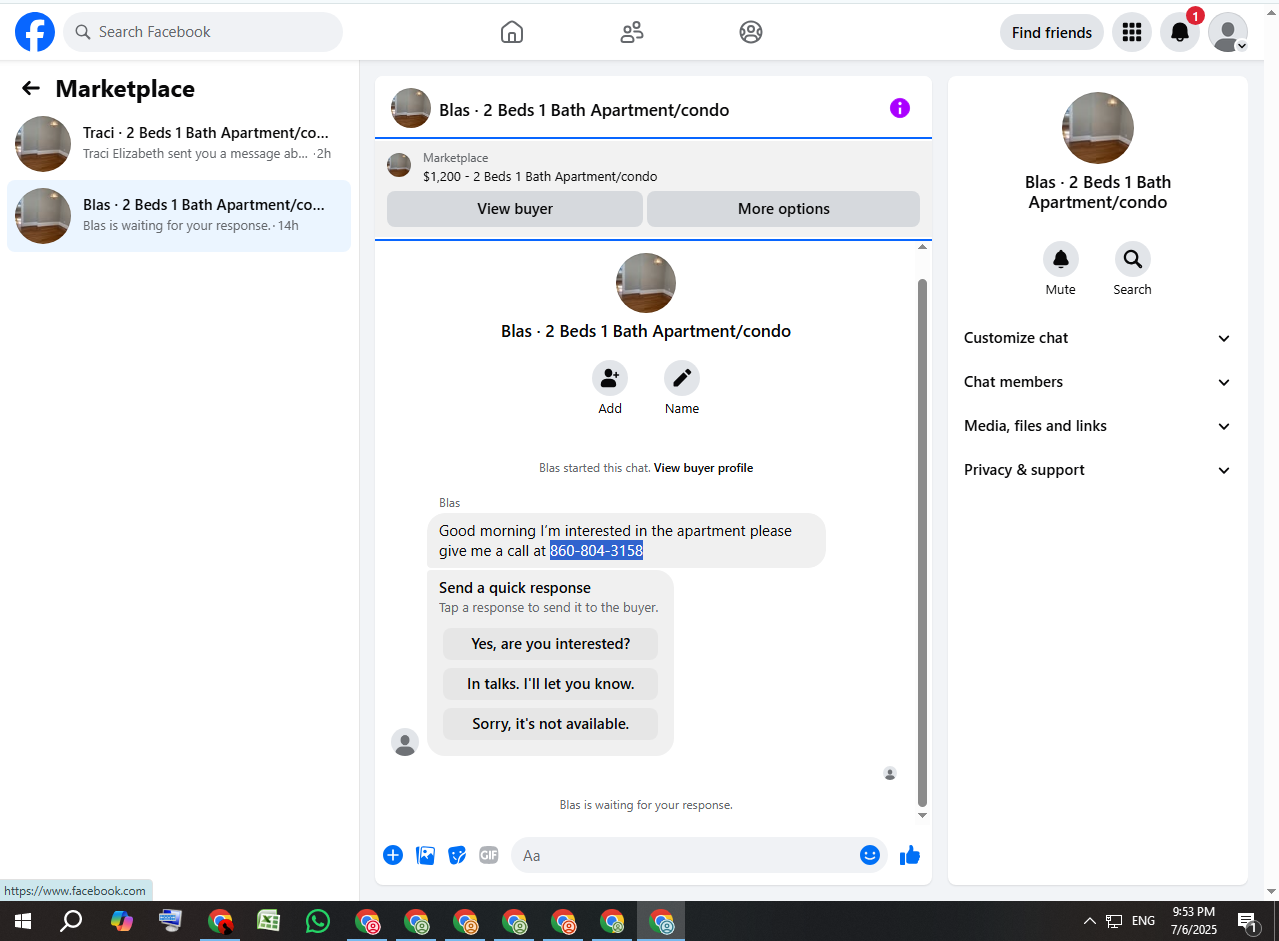Click the Facebook logo icon
The image size is (1279, 941).
pyautogui.click(x=35, y=32)
